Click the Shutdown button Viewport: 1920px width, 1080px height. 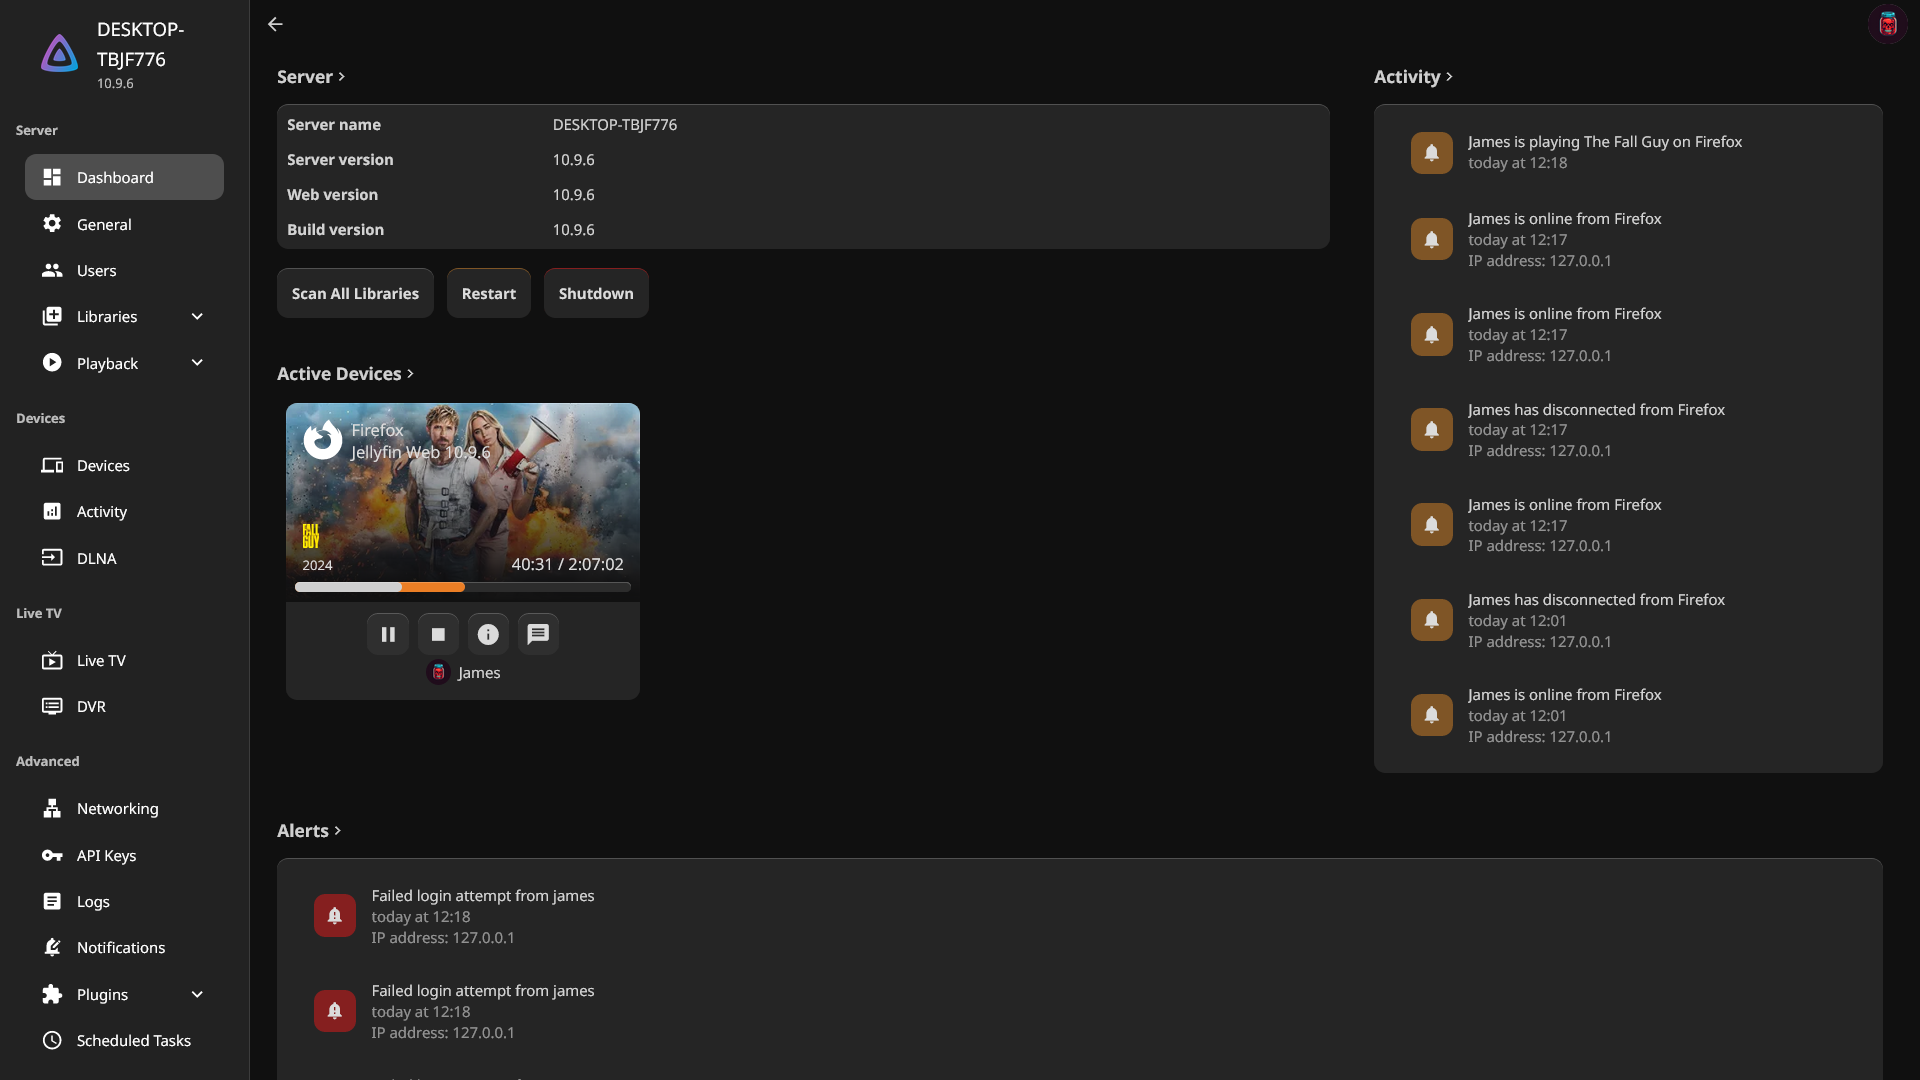(x=596, y=293)
